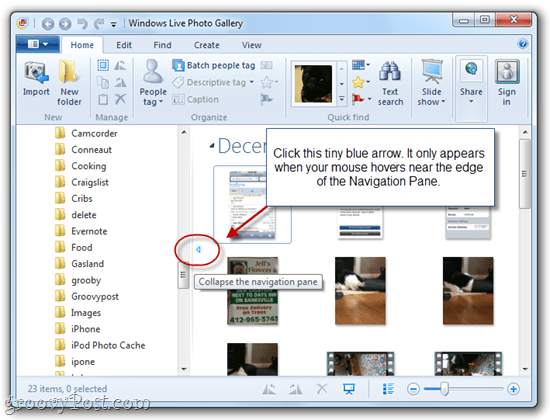Click status bar rotate left icon
Viewport: 550px width, 420px height.
[x=269, y=389]
